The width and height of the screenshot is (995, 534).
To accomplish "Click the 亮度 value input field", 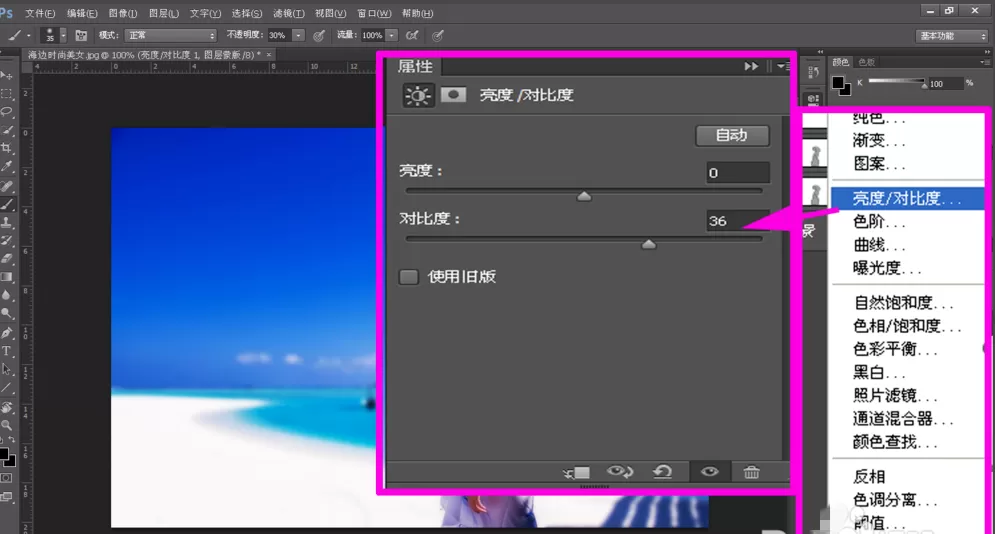I will 737,173.
